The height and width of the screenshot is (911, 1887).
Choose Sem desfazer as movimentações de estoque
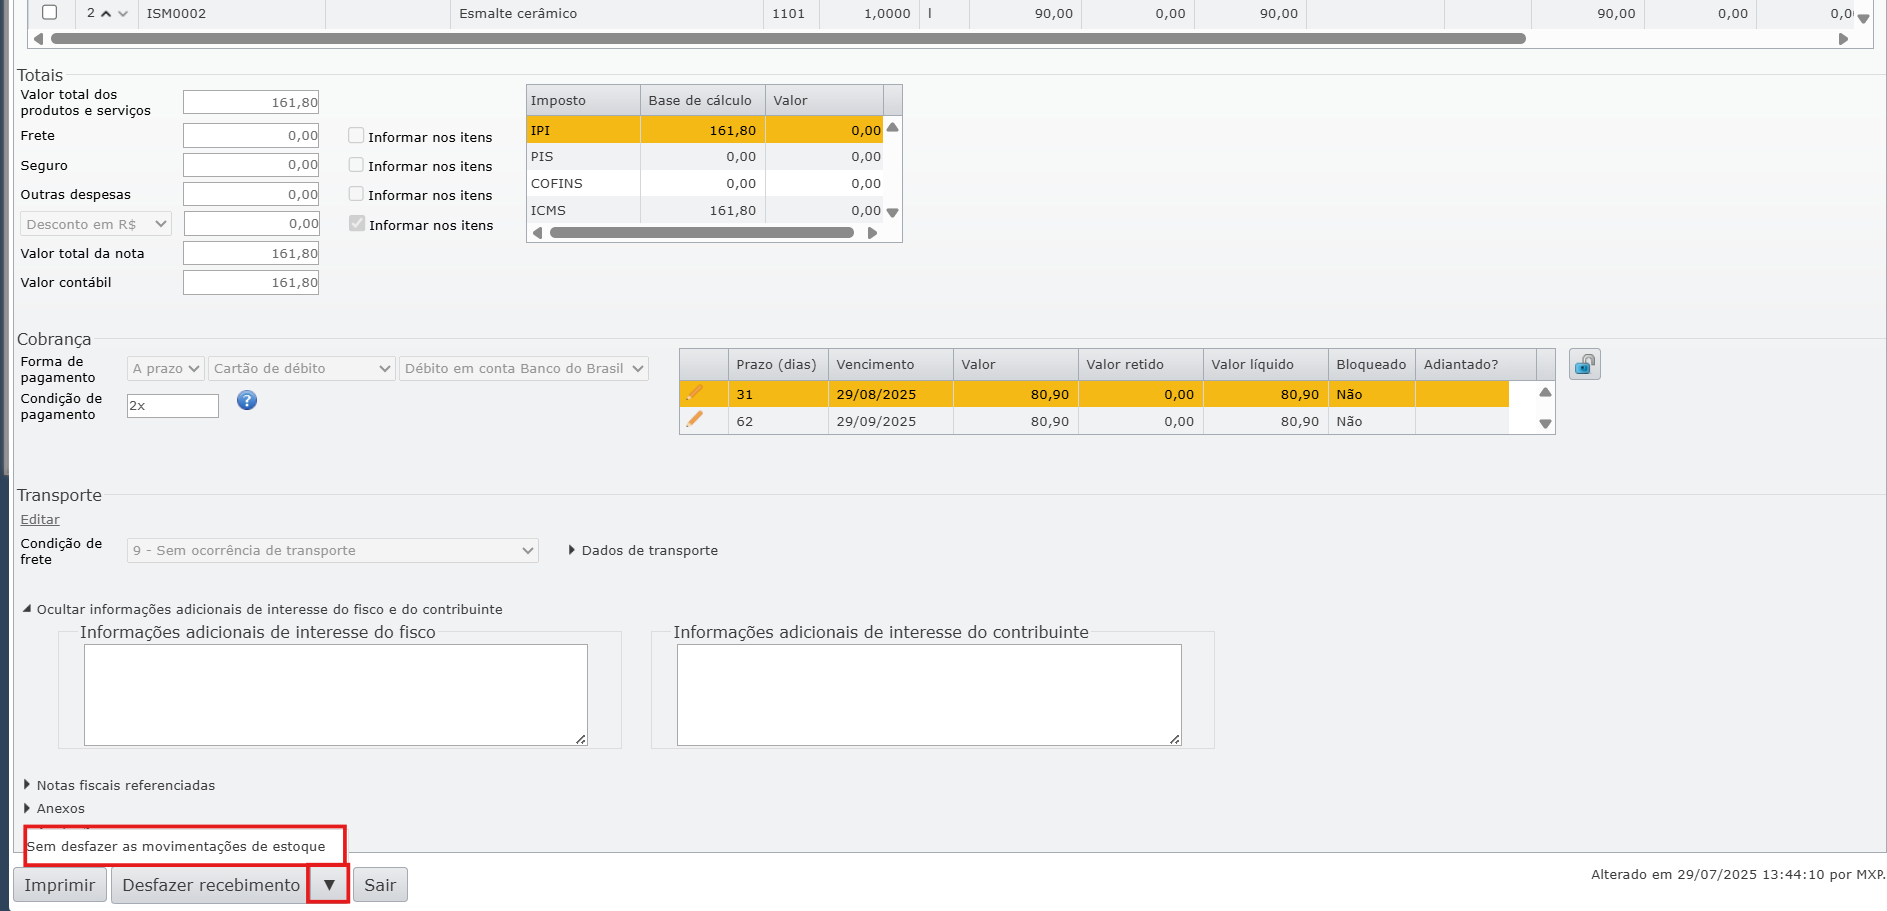coord(176,846)
